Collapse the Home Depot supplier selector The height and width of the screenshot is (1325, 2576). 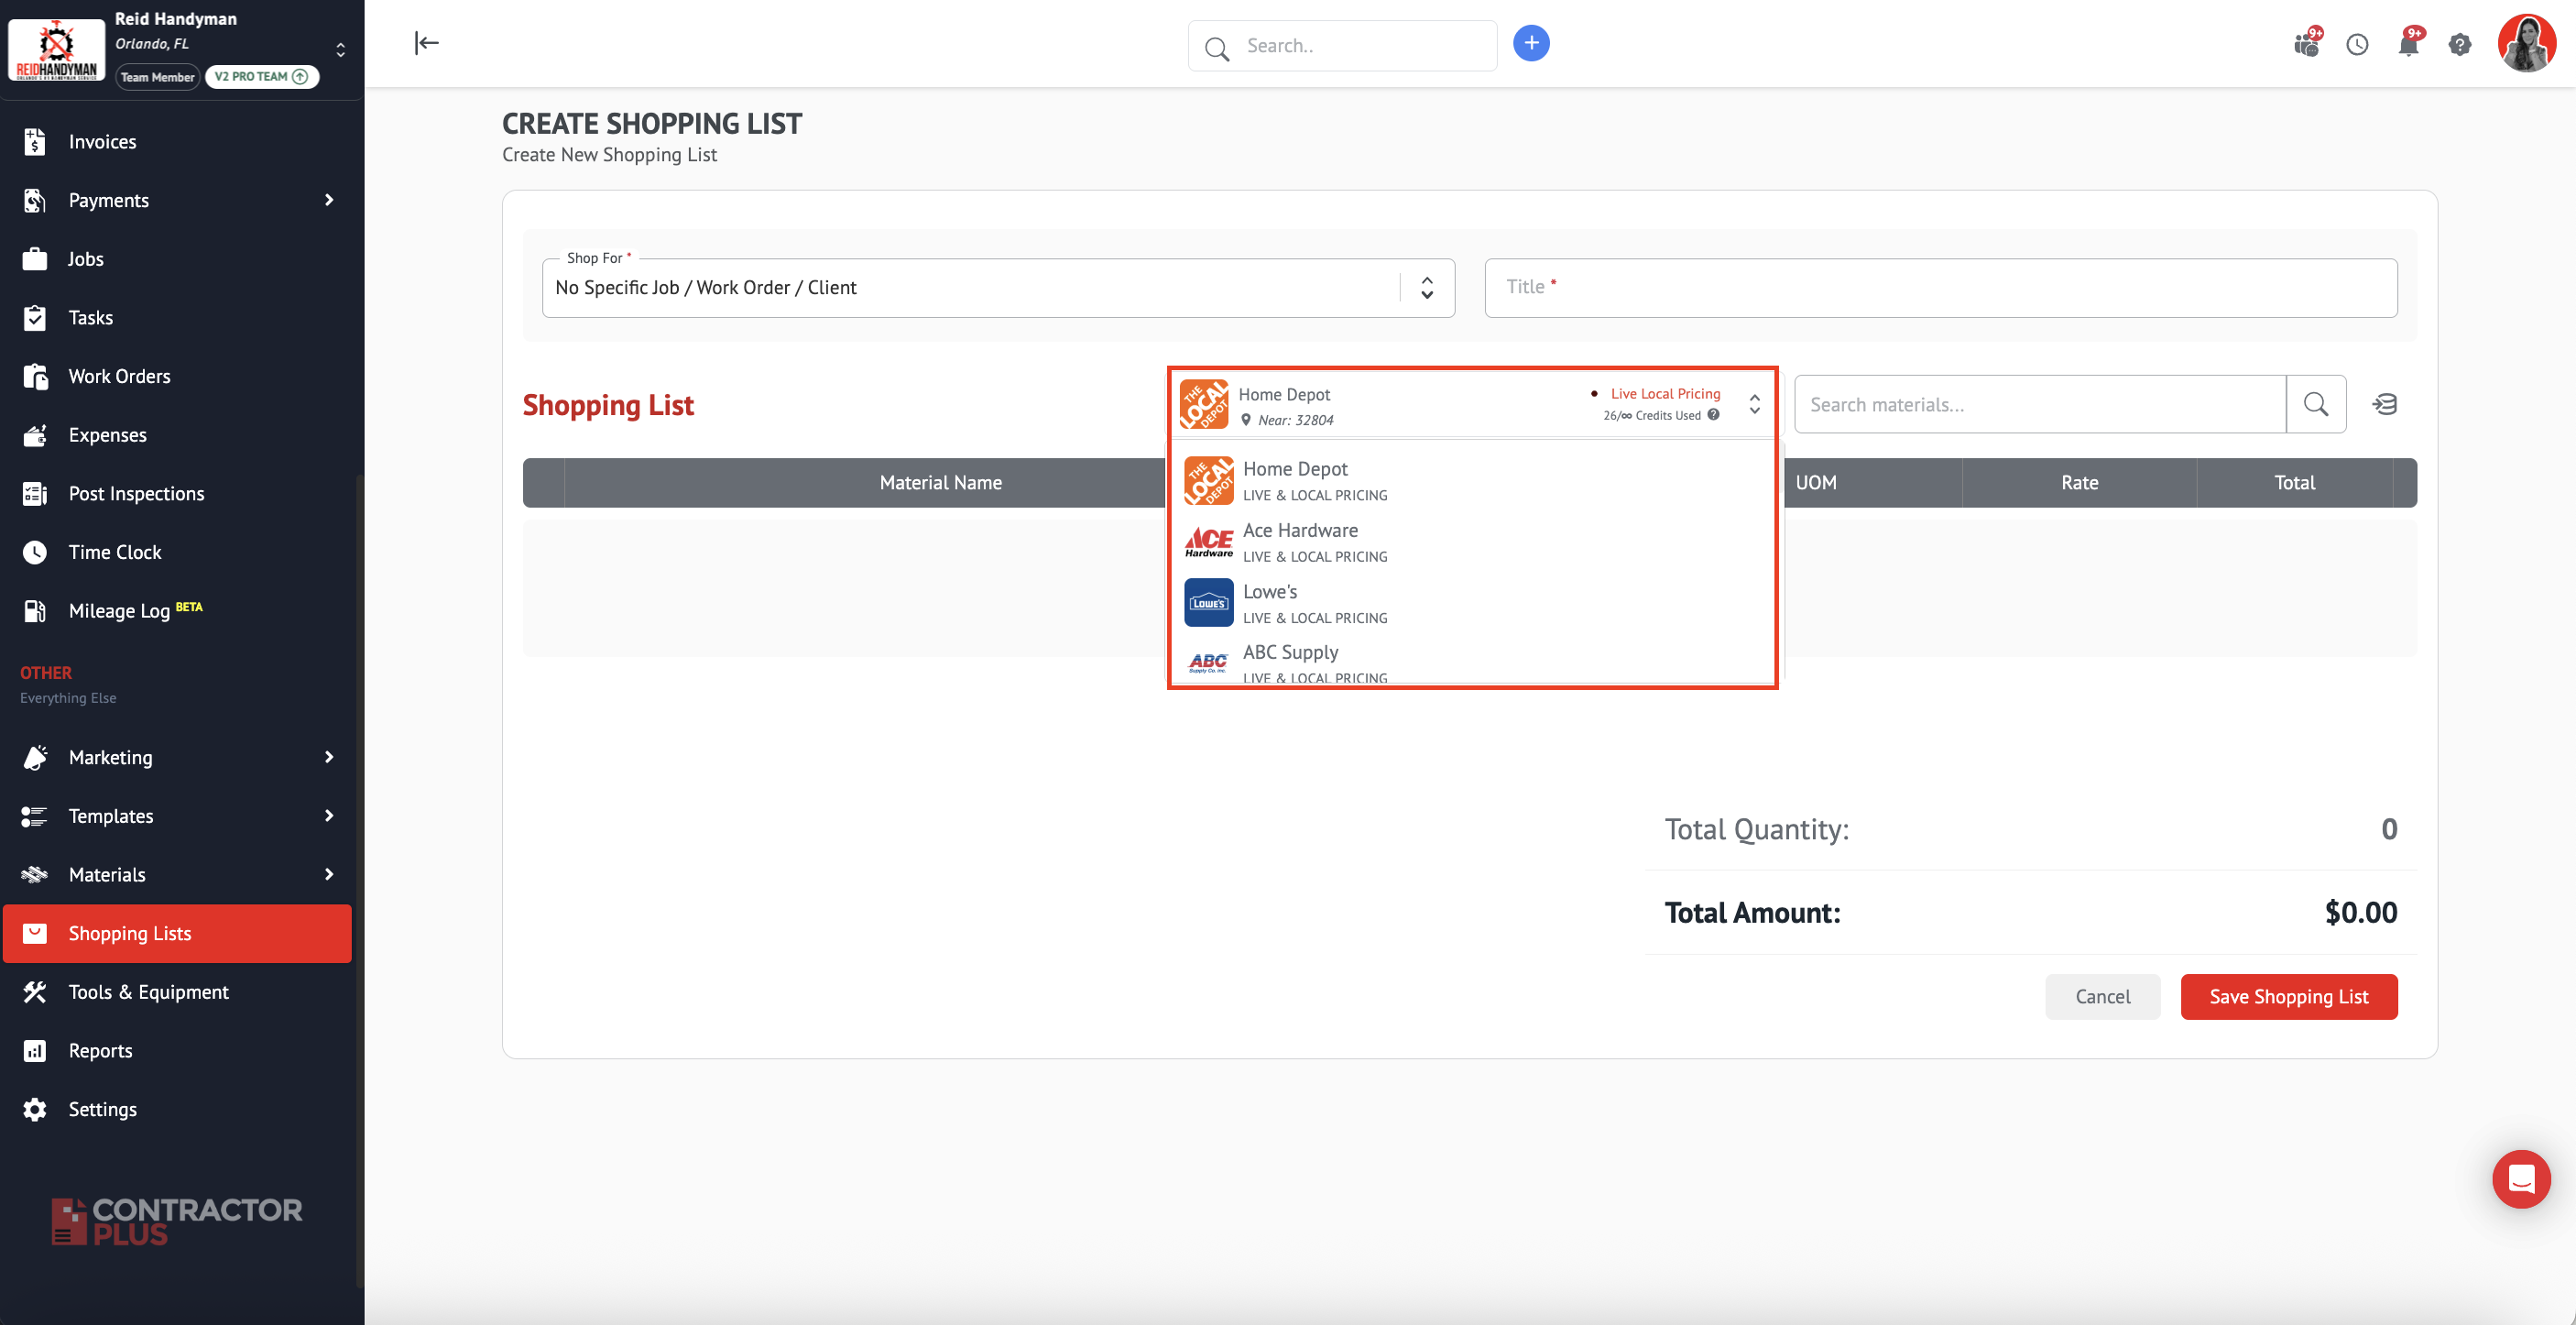coord(1754,404)
